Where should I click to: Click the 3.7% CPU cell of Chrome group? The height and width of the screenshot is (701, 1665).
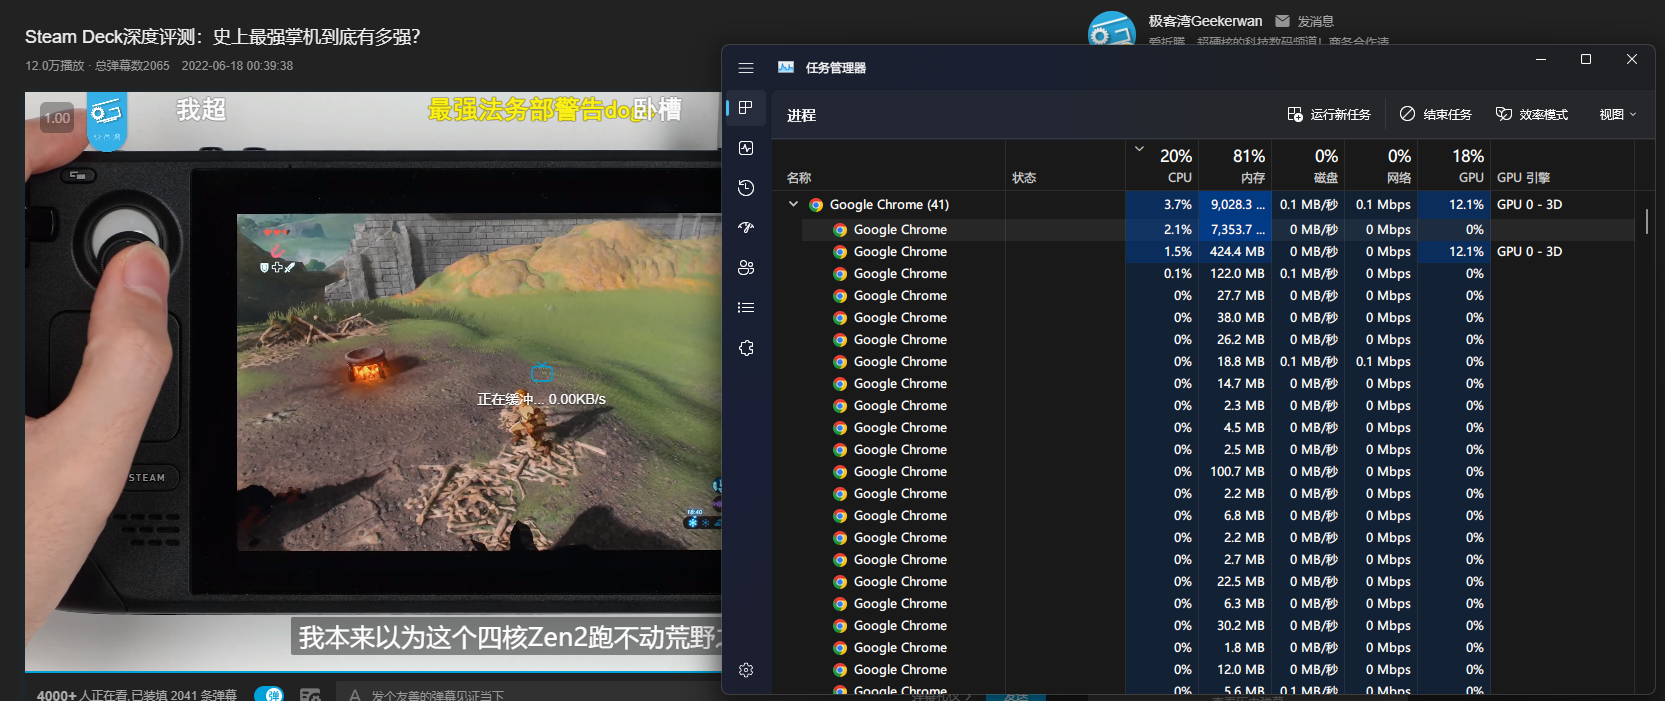tap(1162, 204)
